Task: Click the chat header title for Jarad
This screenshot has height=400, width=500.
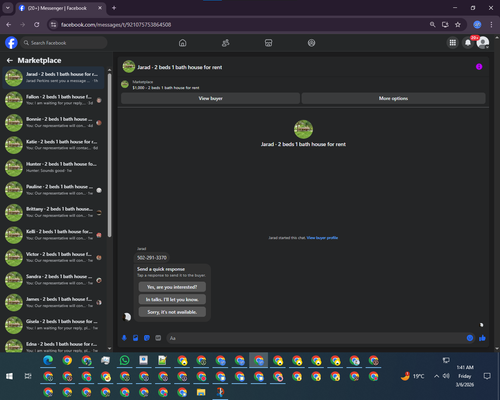Action: click(x=180, y=67)
